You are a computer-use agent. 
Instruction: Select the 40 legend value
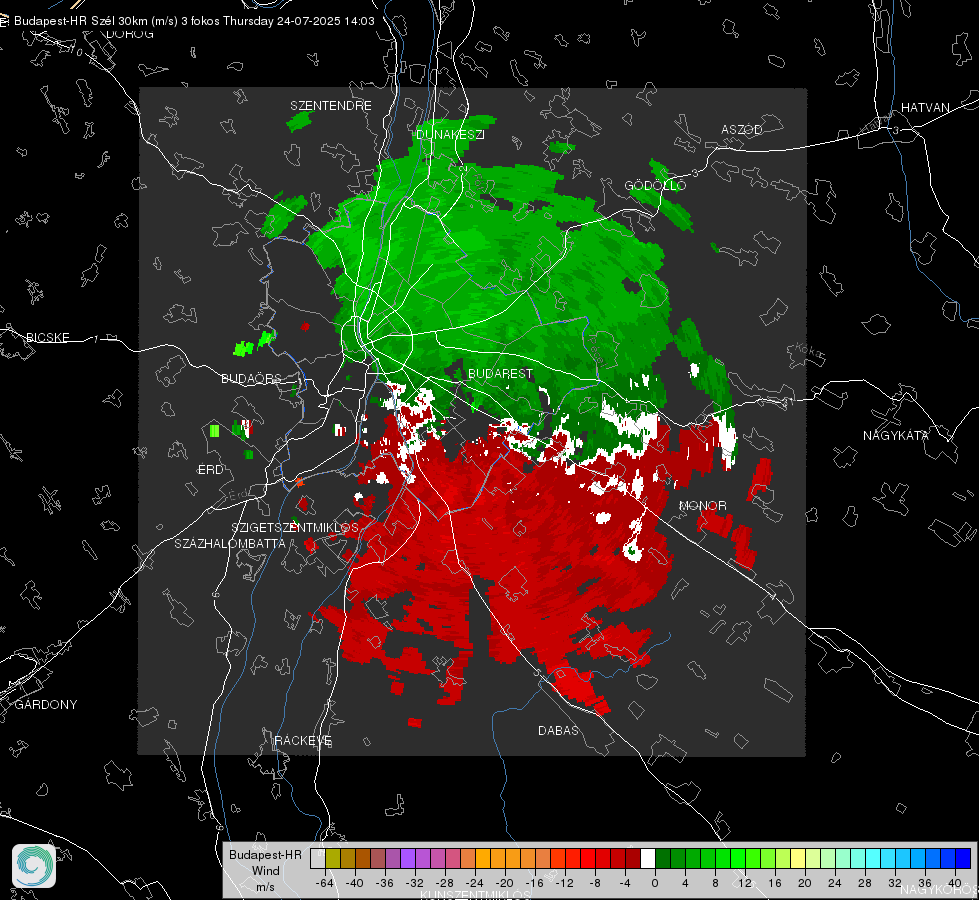955,883
